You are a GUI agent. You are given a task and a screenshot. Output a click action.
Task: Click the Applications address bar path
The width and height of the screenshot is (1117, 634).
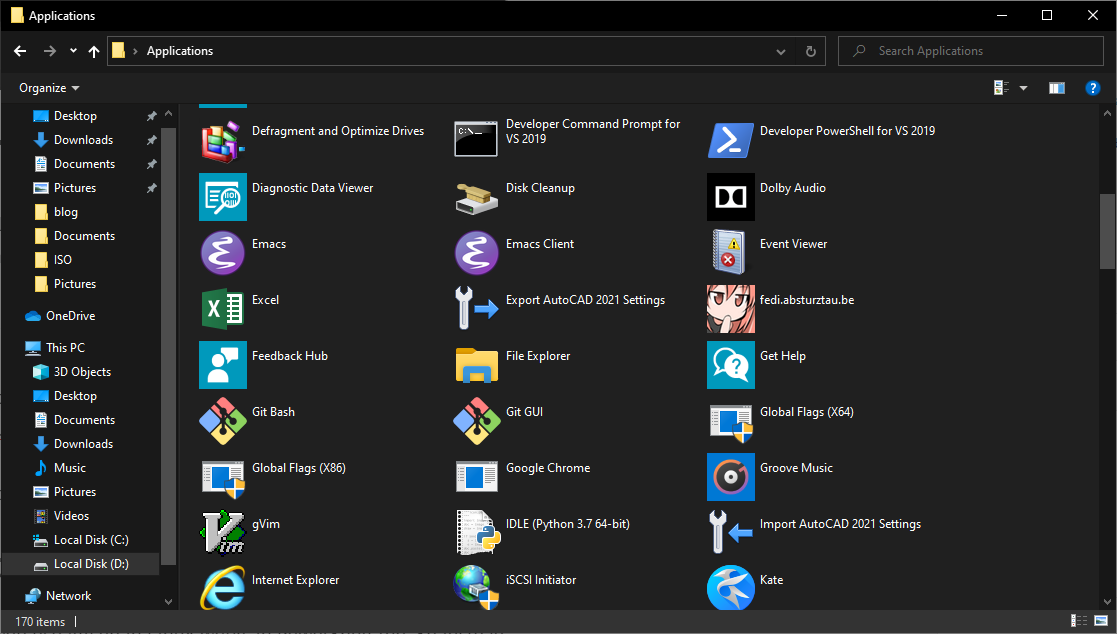click(x=180, y=51)
